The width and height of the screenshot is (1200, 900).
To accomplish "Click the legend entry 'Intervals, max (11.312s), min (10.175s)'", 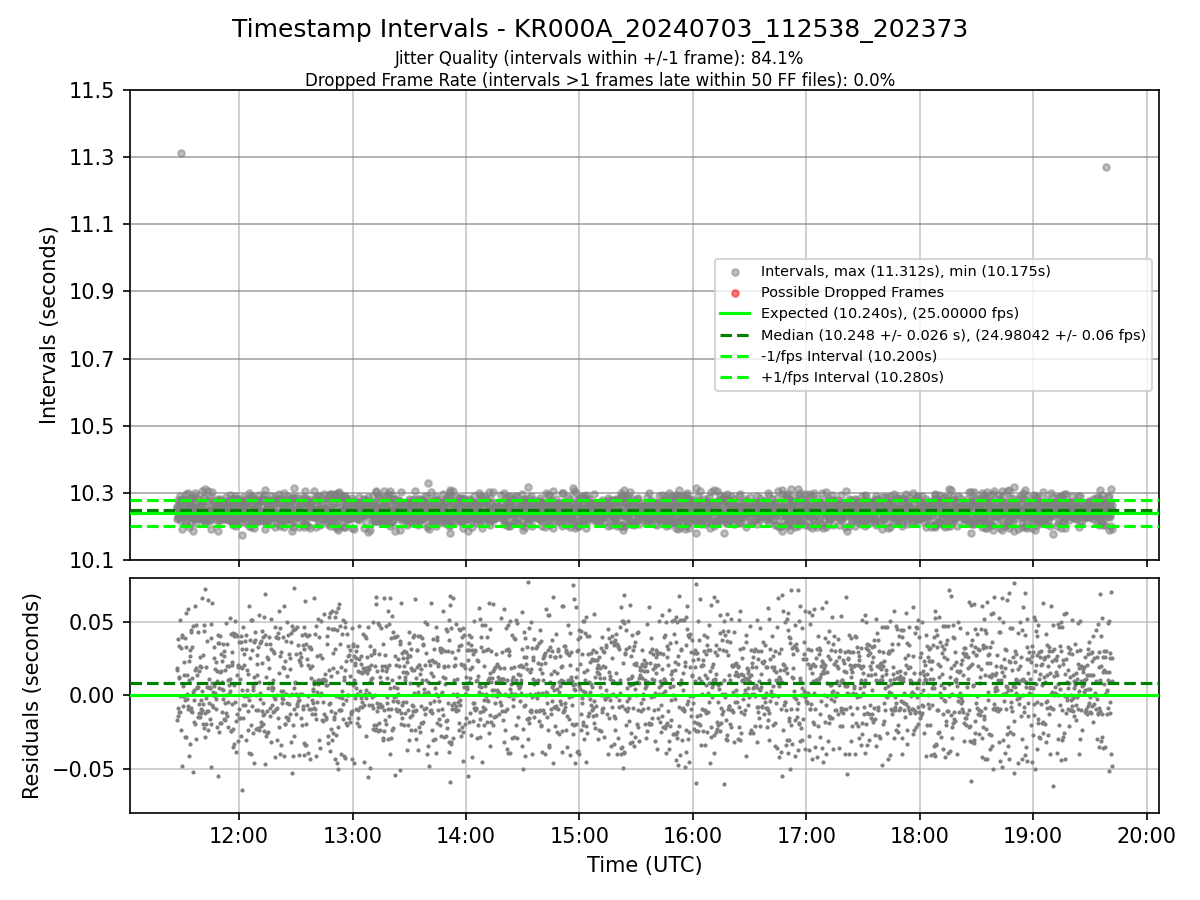I will pos(905,271).
